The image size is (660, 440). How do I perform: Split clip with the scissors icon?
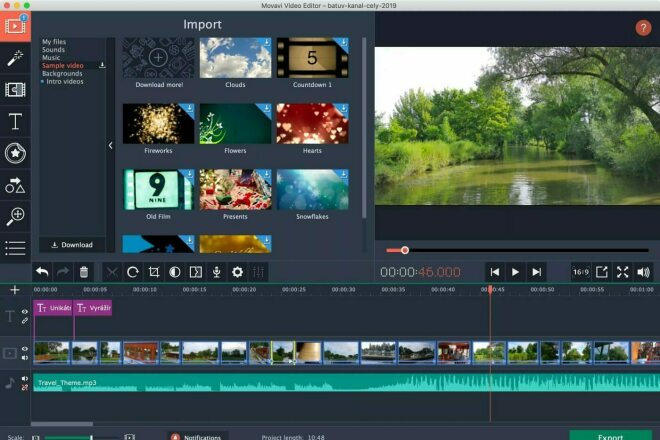tap(112, 272)
